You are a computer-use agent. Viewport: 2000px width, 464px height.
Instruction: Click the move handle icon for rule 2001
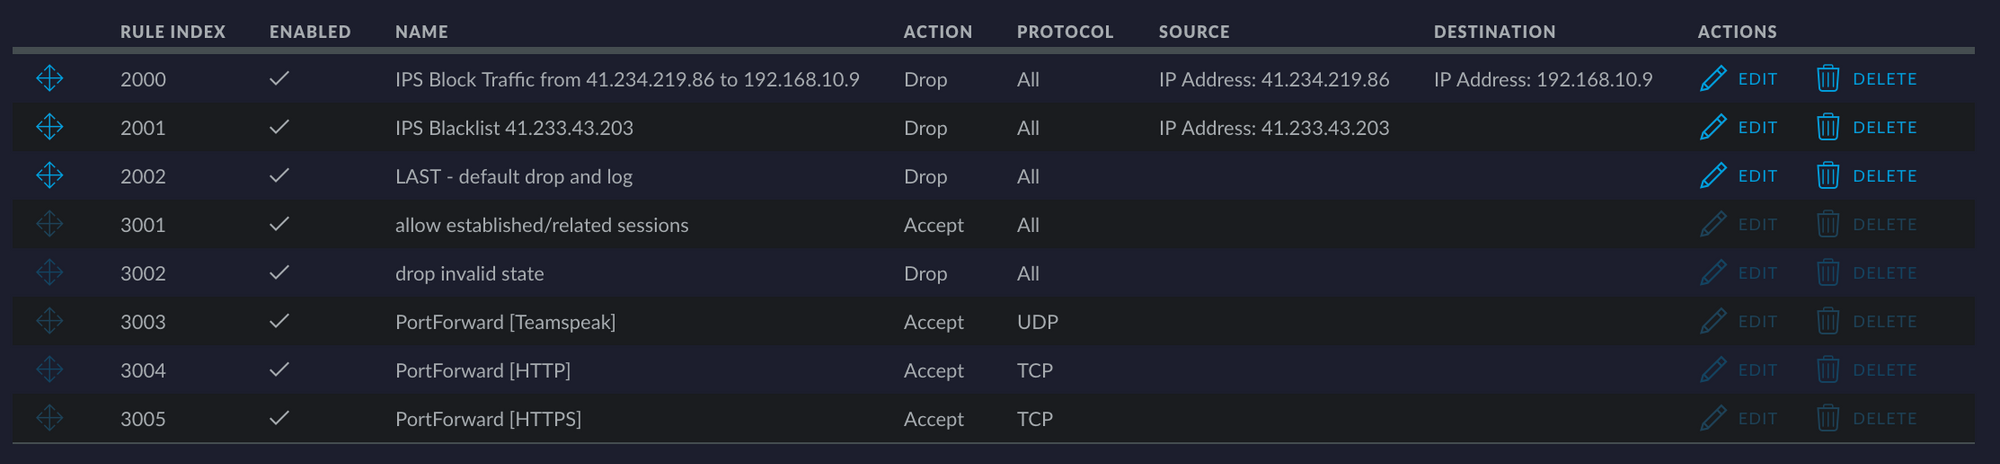coord(49,127)
